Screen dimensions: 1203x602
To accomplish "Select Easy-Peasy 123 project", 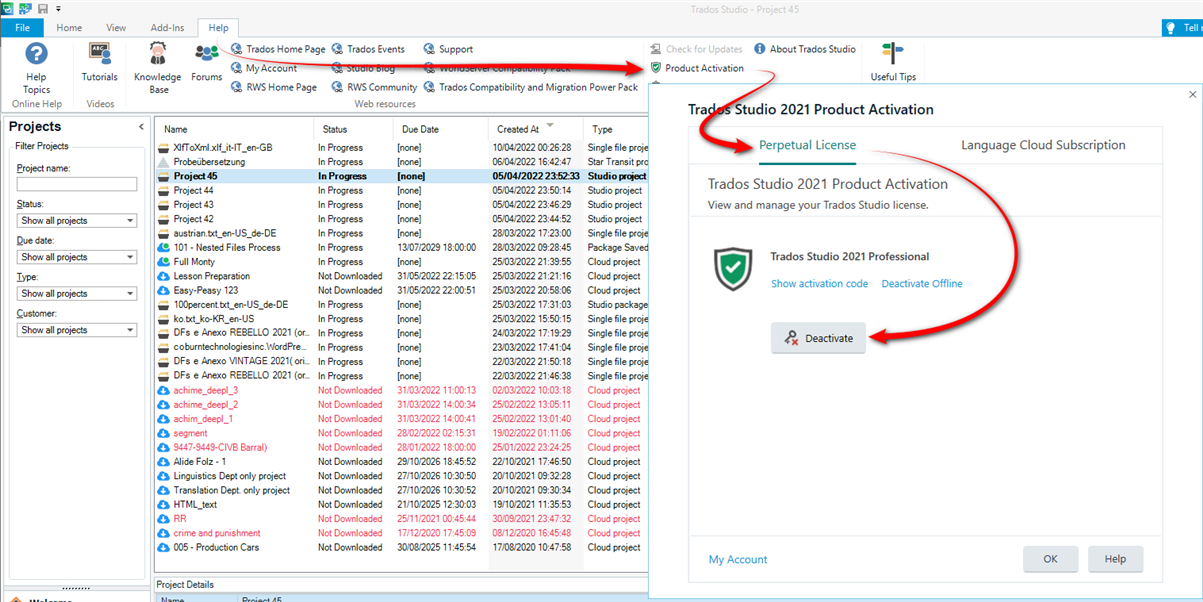I will coord(402,290).
